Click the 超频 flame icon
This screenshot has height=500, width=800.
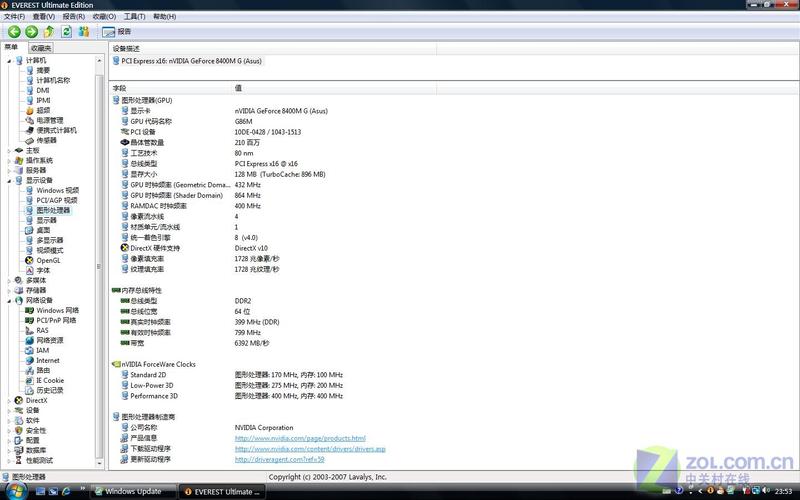pos(30,110)
